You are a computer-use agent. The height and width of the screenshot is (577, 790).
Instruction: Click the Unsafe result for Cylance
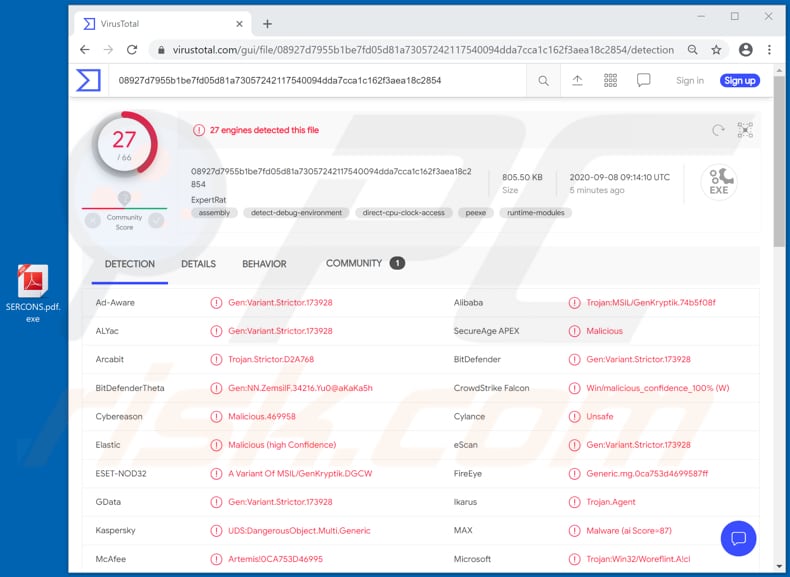(x=600, y=416)
